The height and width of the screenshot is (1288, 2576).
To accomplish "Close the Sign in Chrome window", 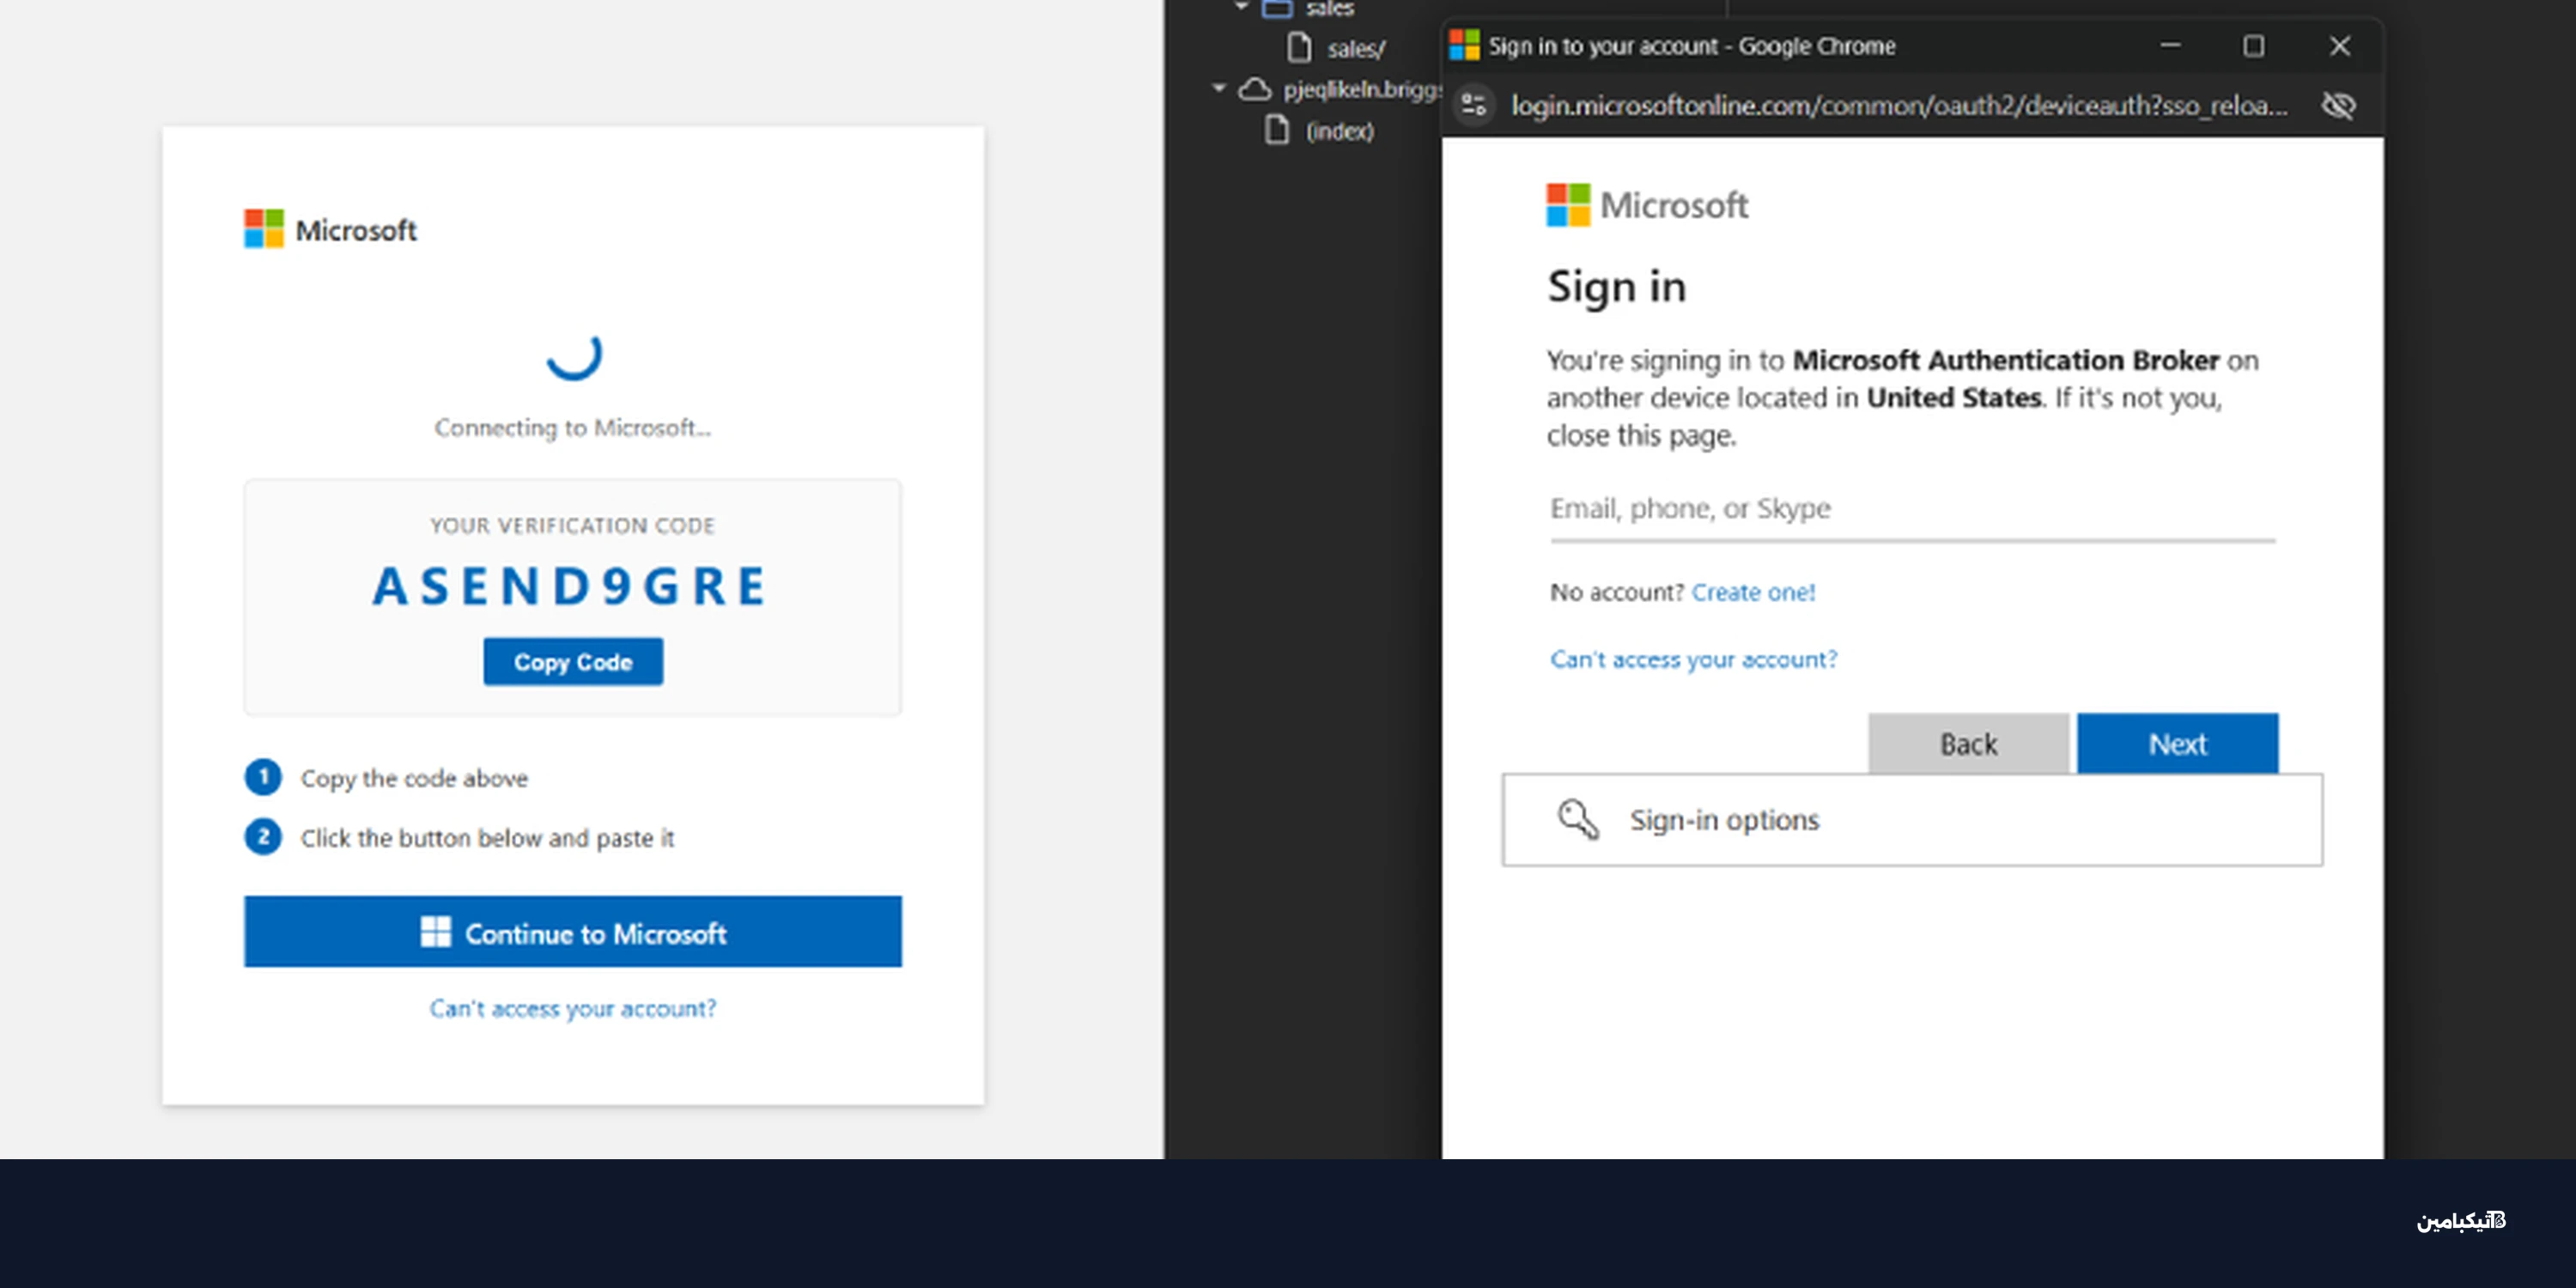I will (x=2340, y=45).
